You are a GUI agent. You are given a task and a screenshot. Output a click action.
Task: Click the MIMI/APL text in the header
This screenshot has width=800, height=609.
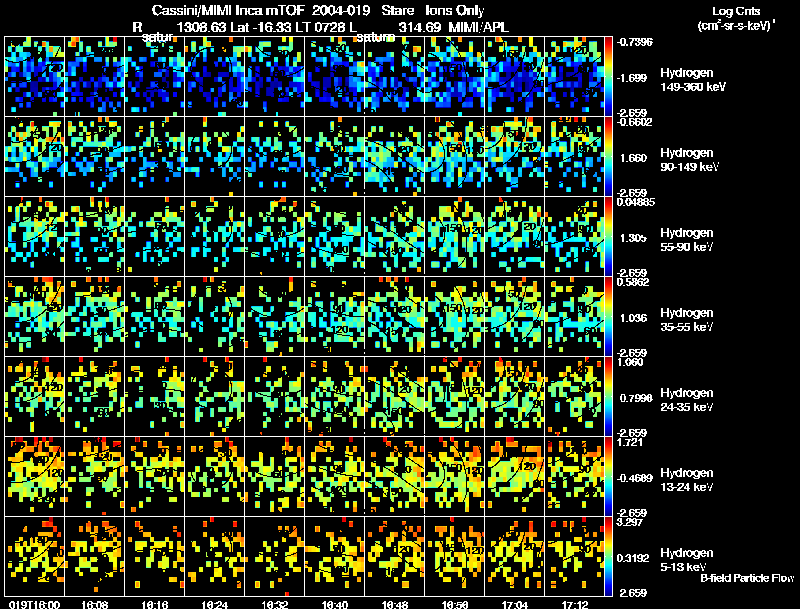[x=478, y=27]
